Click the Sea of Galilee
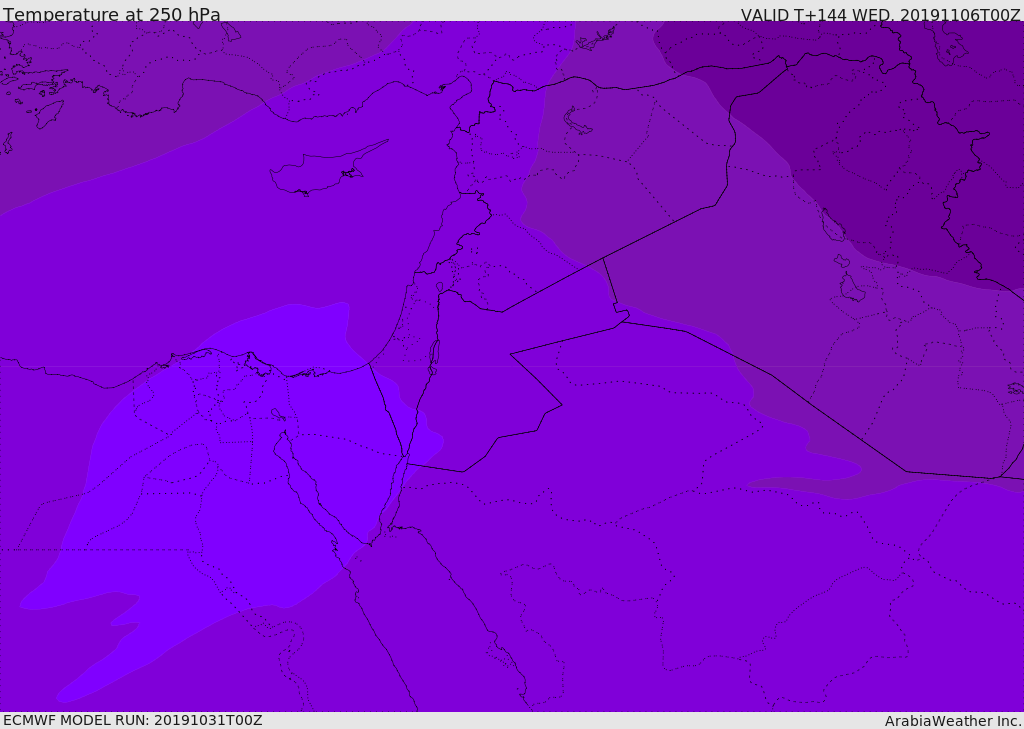The image size is (1024, 729). (439, 287)
